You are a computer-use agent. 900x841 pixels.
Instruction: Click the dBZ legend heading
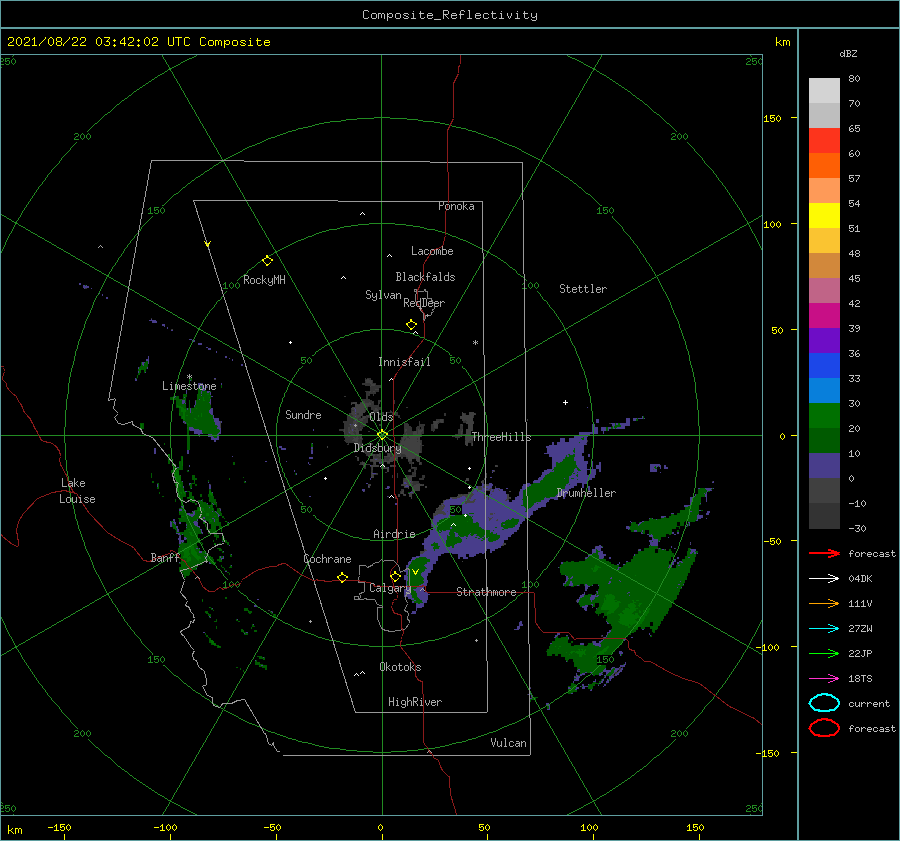click(x=848, y=53)
